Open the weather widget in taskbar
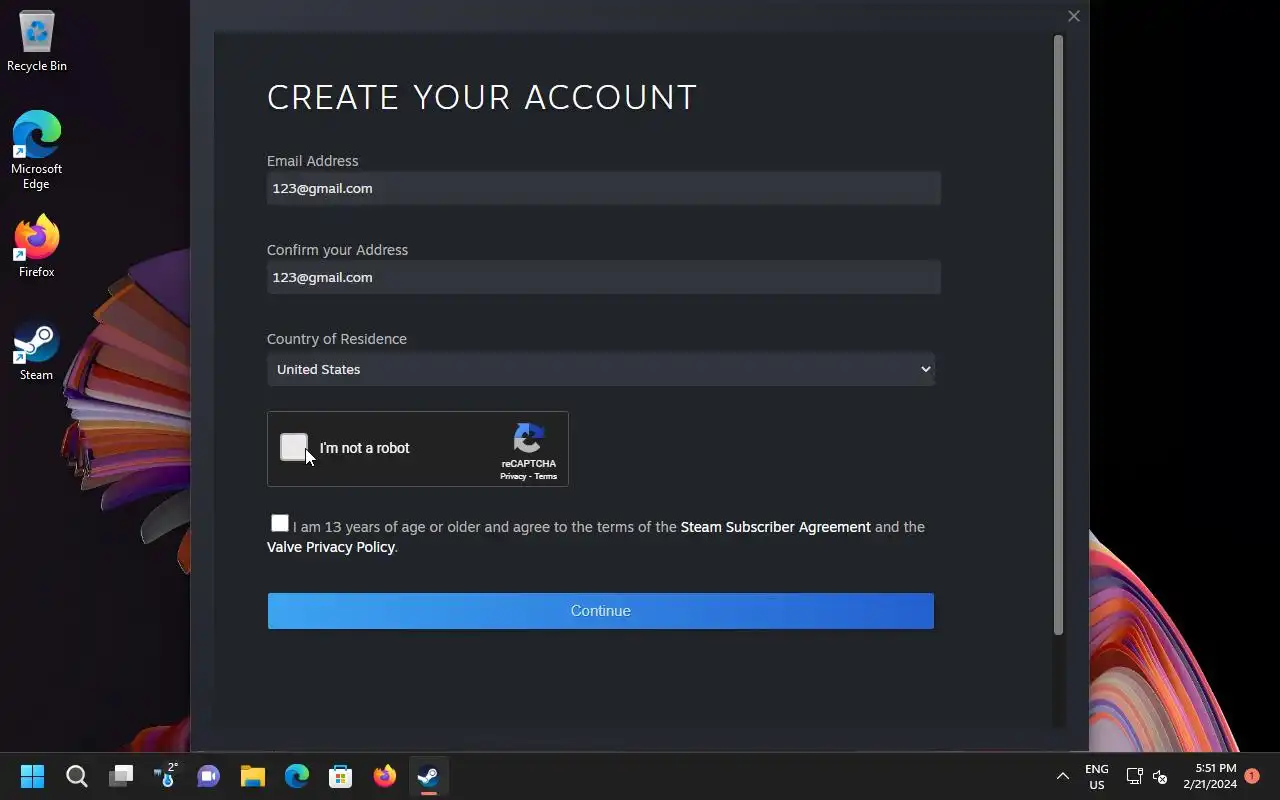 coord(165,776)
